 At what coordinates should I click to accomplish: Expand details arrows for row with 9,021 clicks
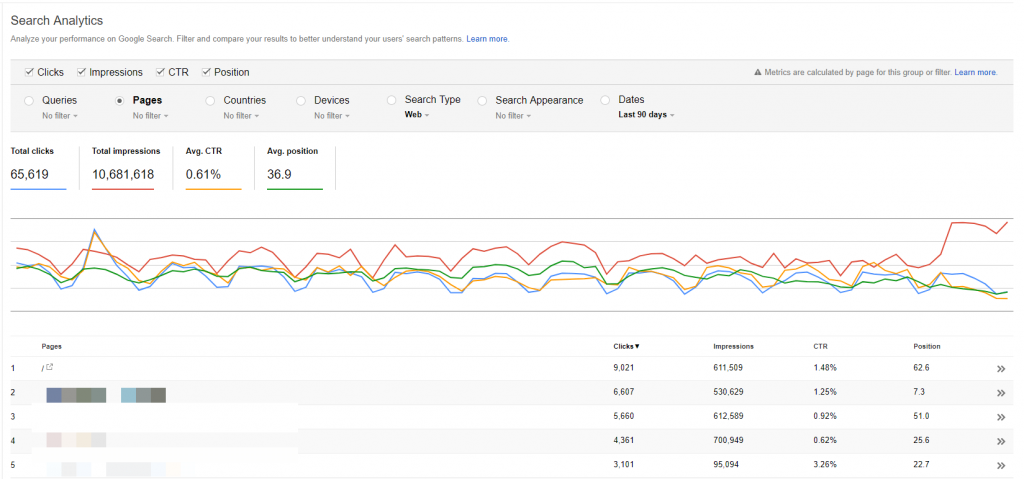click(1000, 369)
